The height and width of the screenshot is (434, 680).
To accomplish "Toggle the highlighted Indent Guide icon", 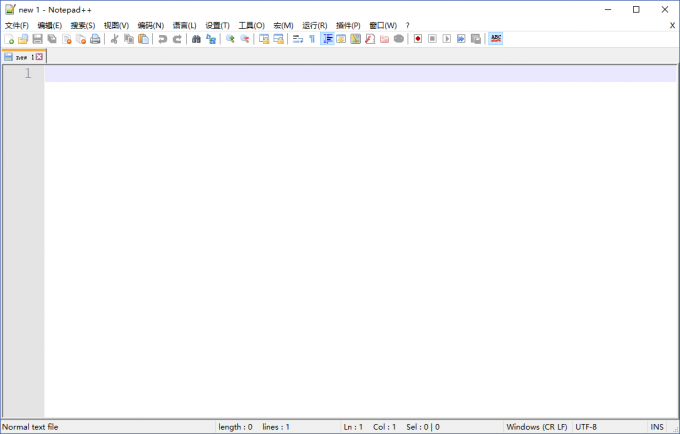I will click(x=327, y=39).
